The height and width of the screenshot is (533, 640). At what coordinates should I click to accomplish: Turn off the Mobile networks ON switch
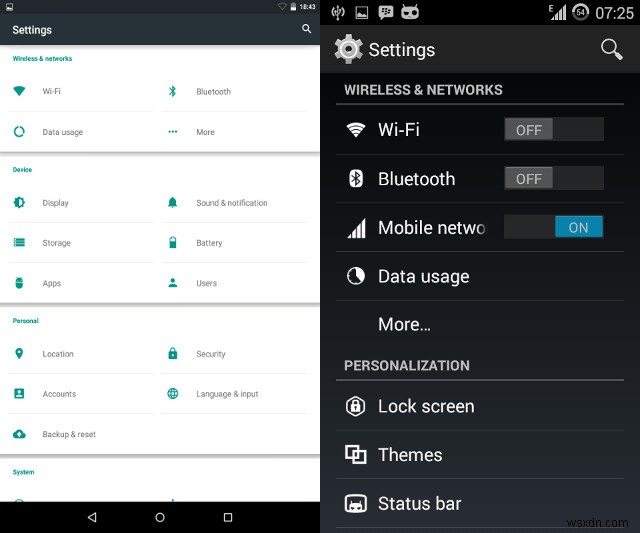554,227
